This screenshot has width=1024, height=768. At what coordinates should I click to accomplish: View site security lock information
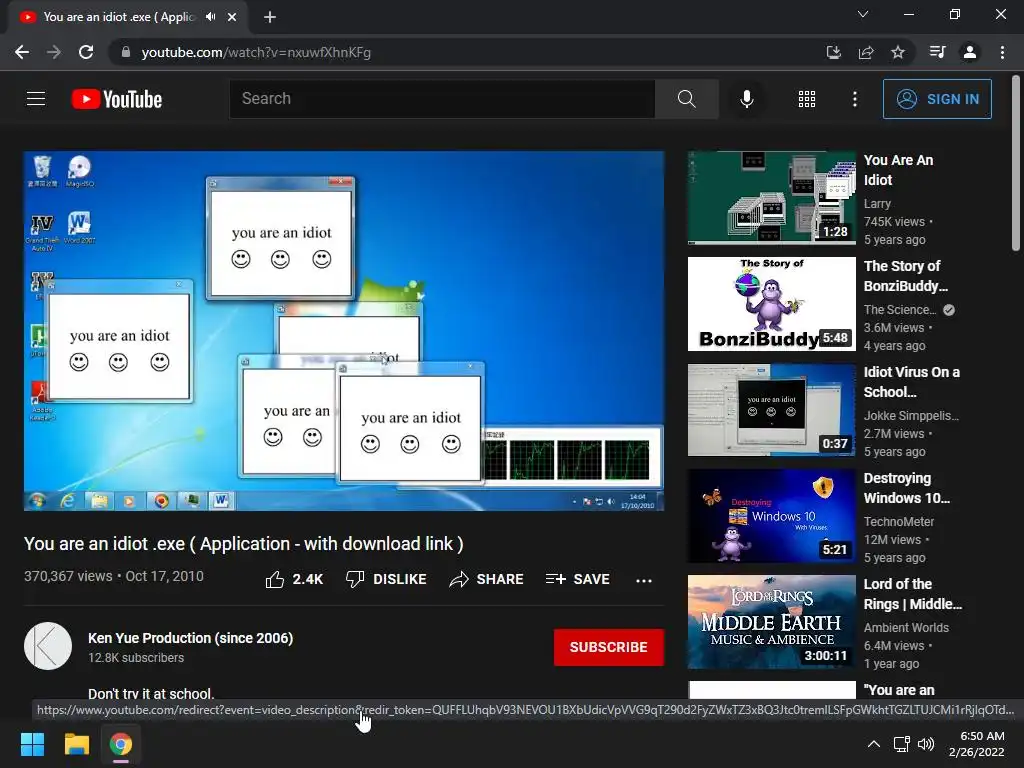(126, 52)
